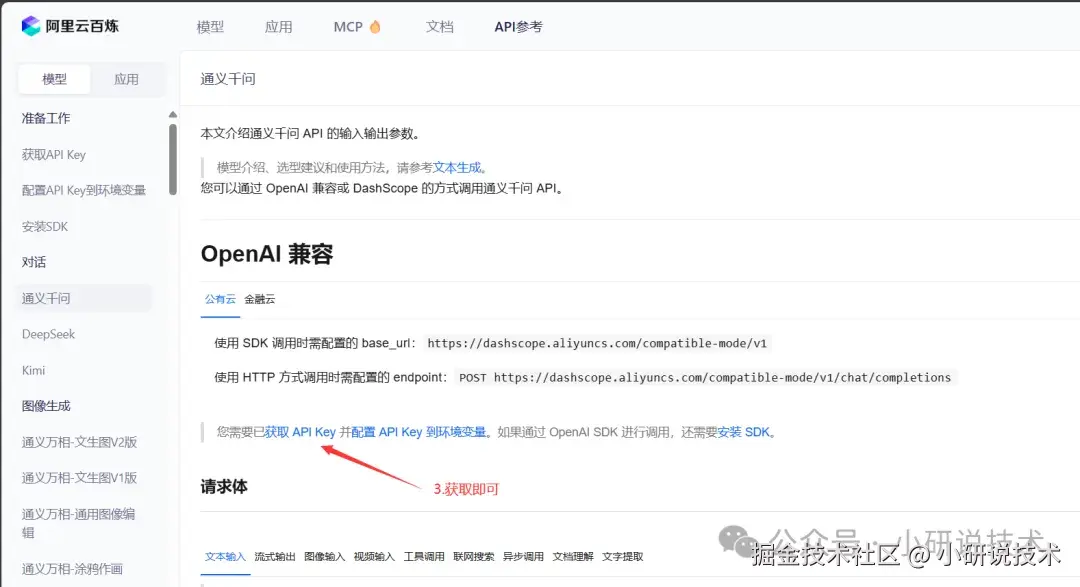This screenshot has width=1080, height=587.
Task: Open the API参考 top navigation item
Action: pos(519,27)
